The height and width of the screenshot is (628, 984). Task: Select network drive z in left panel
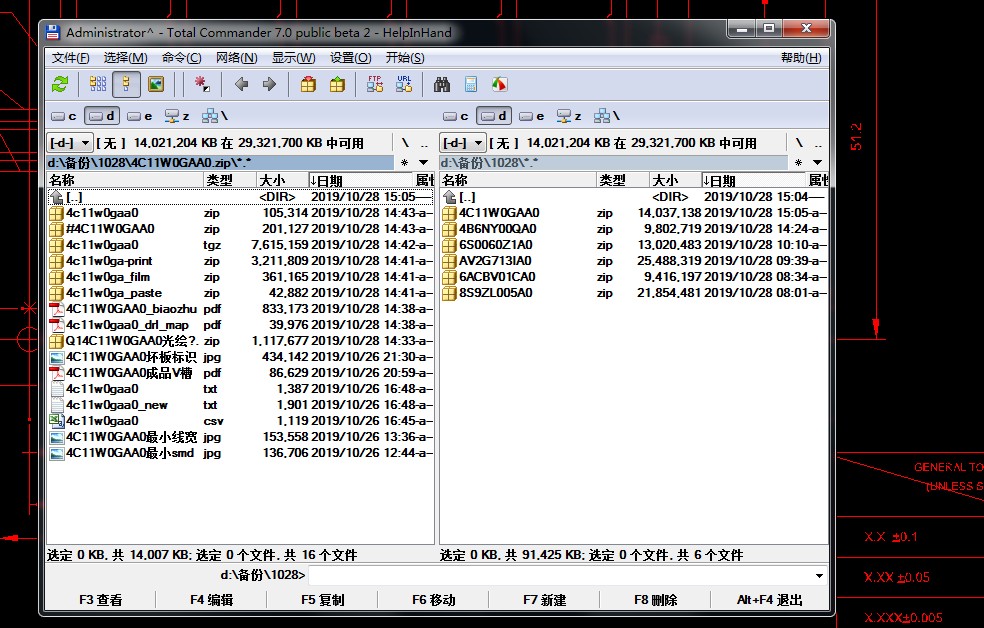coord(177,116)
